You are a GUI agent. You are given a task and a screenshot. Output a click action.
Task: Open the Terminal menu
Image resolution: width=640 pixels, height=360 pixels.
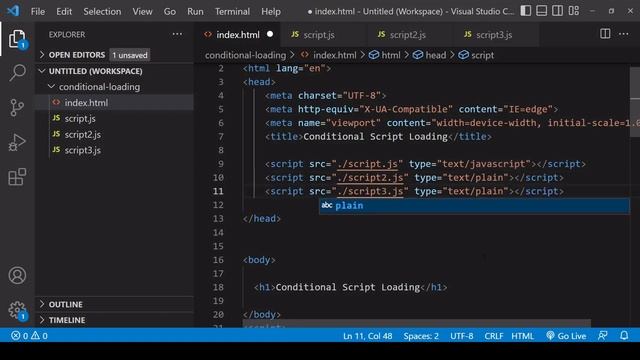point(232,11)
